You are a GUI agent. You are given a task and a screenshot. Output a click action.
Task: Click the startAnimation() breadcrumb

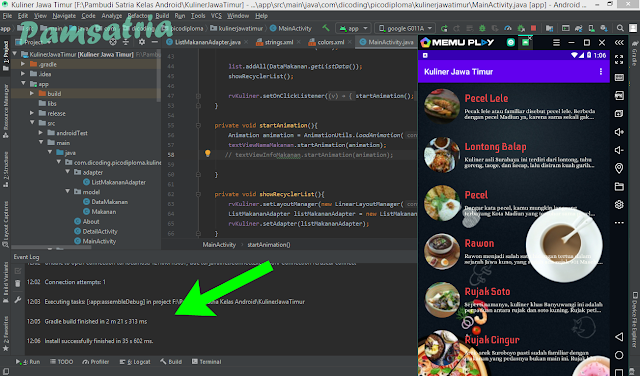tap(269, 245)
